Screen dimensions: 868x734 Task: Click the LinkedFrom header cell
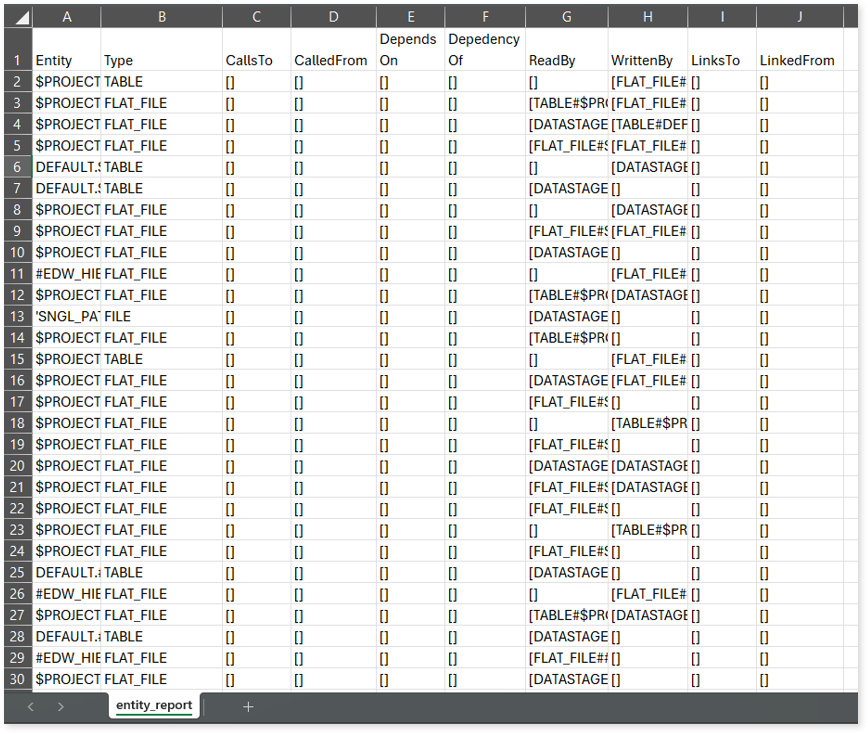(798, 60)
